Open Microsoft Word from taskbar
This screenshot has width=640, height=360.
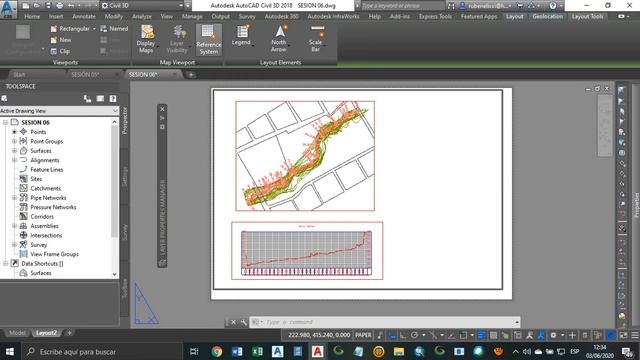point(237,351)
